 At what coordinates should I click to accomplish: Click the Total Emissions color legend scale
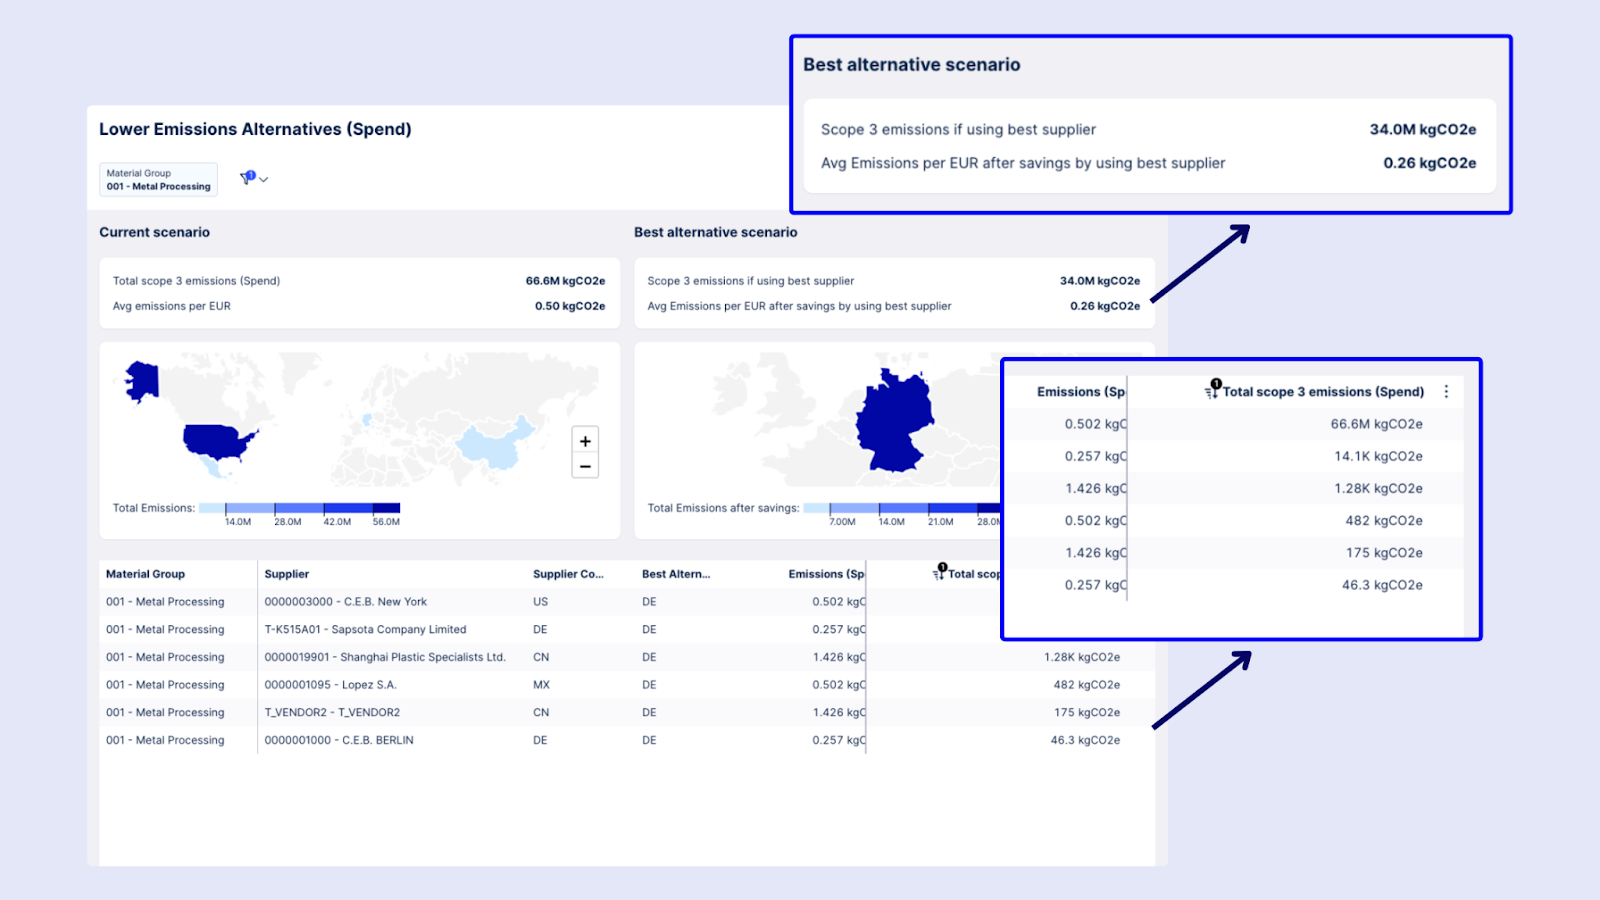tap(299, 505)
